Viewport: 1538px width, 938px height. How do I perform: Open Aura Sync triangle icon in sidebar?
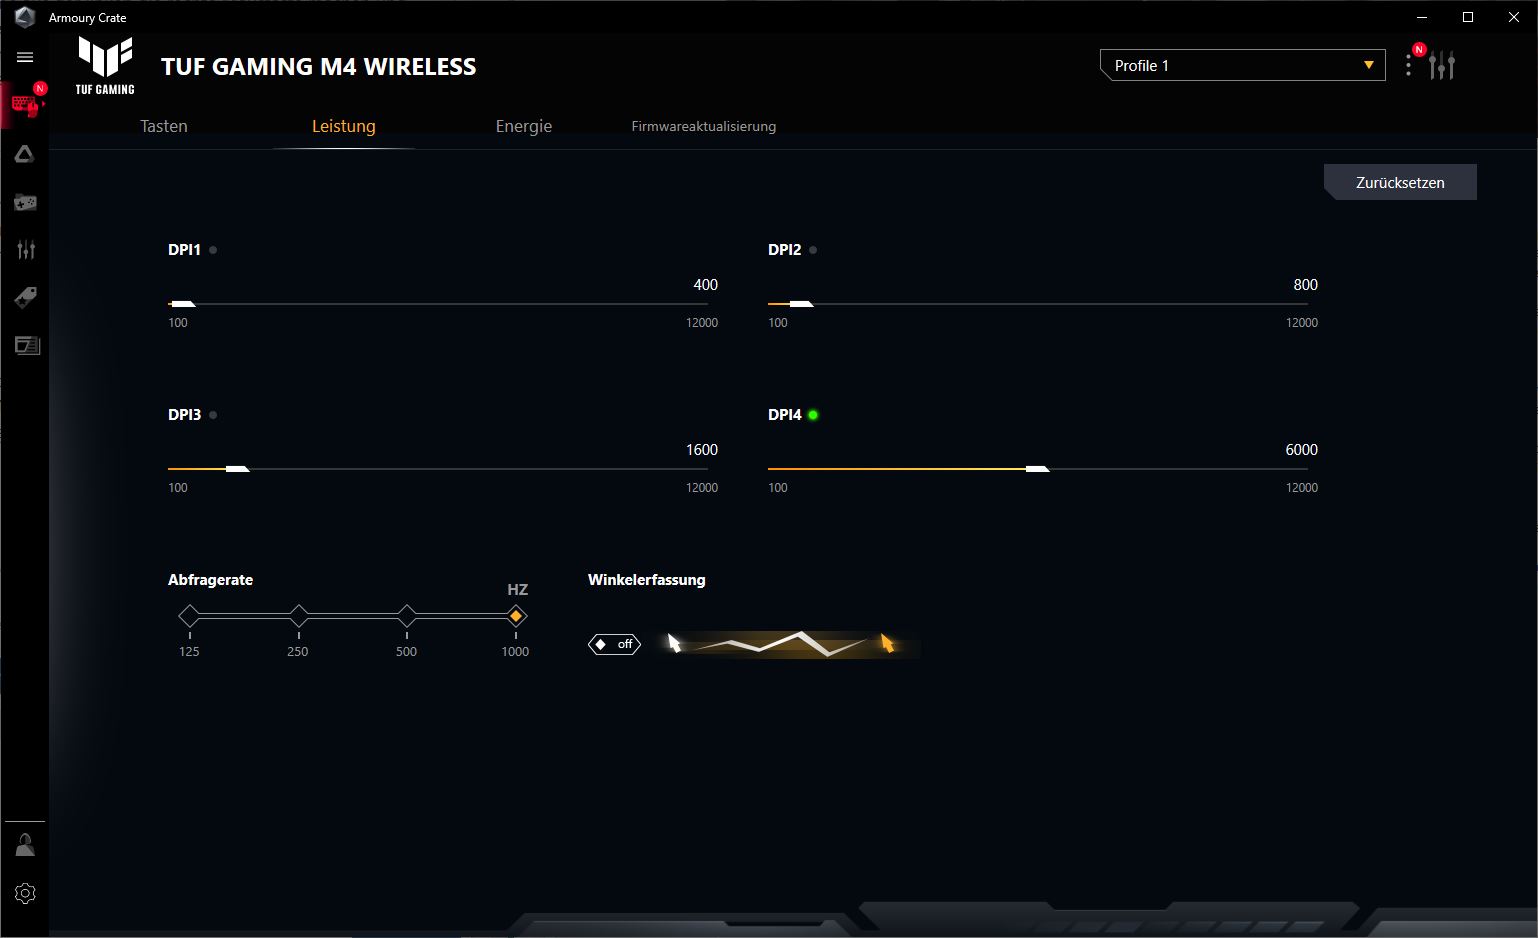[25, 154]
